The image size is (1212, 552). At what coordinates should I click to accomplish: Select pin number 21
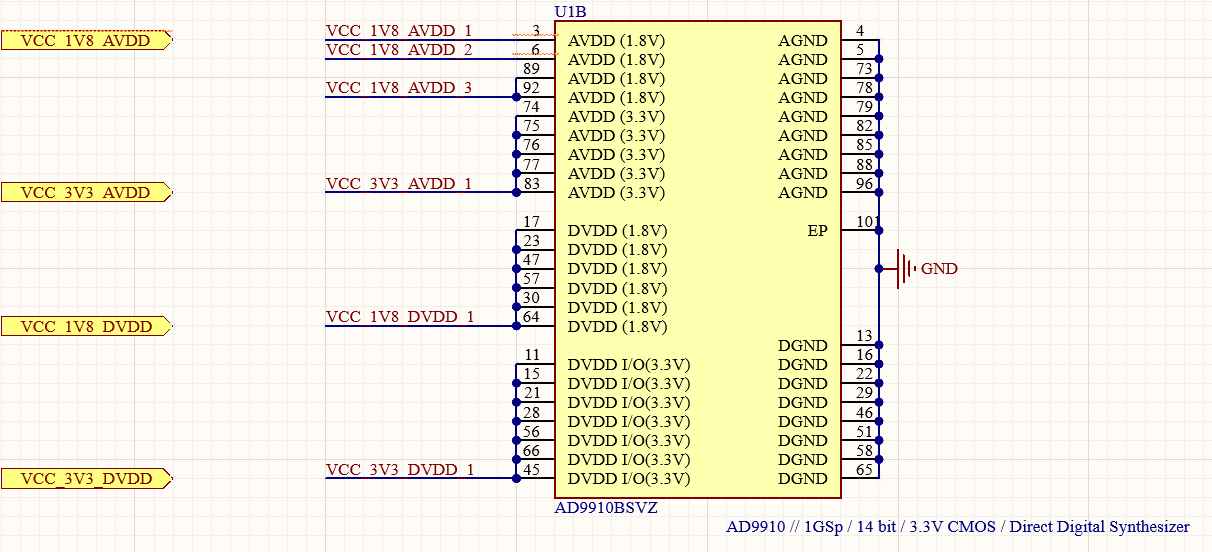tap(532, 393)
